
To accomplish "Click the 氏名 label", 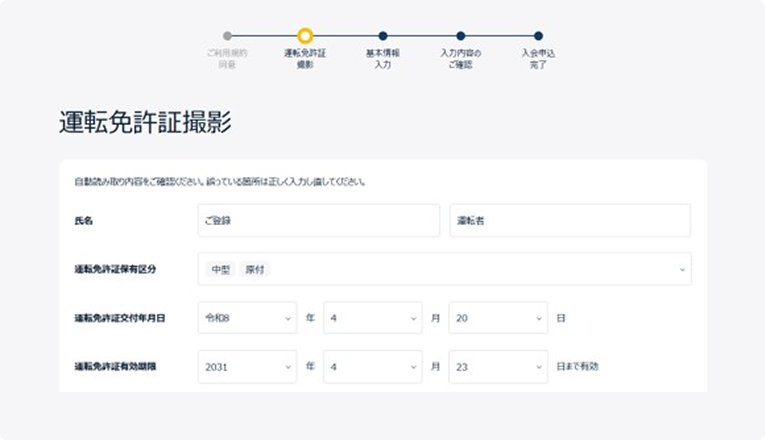I will click(x=83, y=220).
